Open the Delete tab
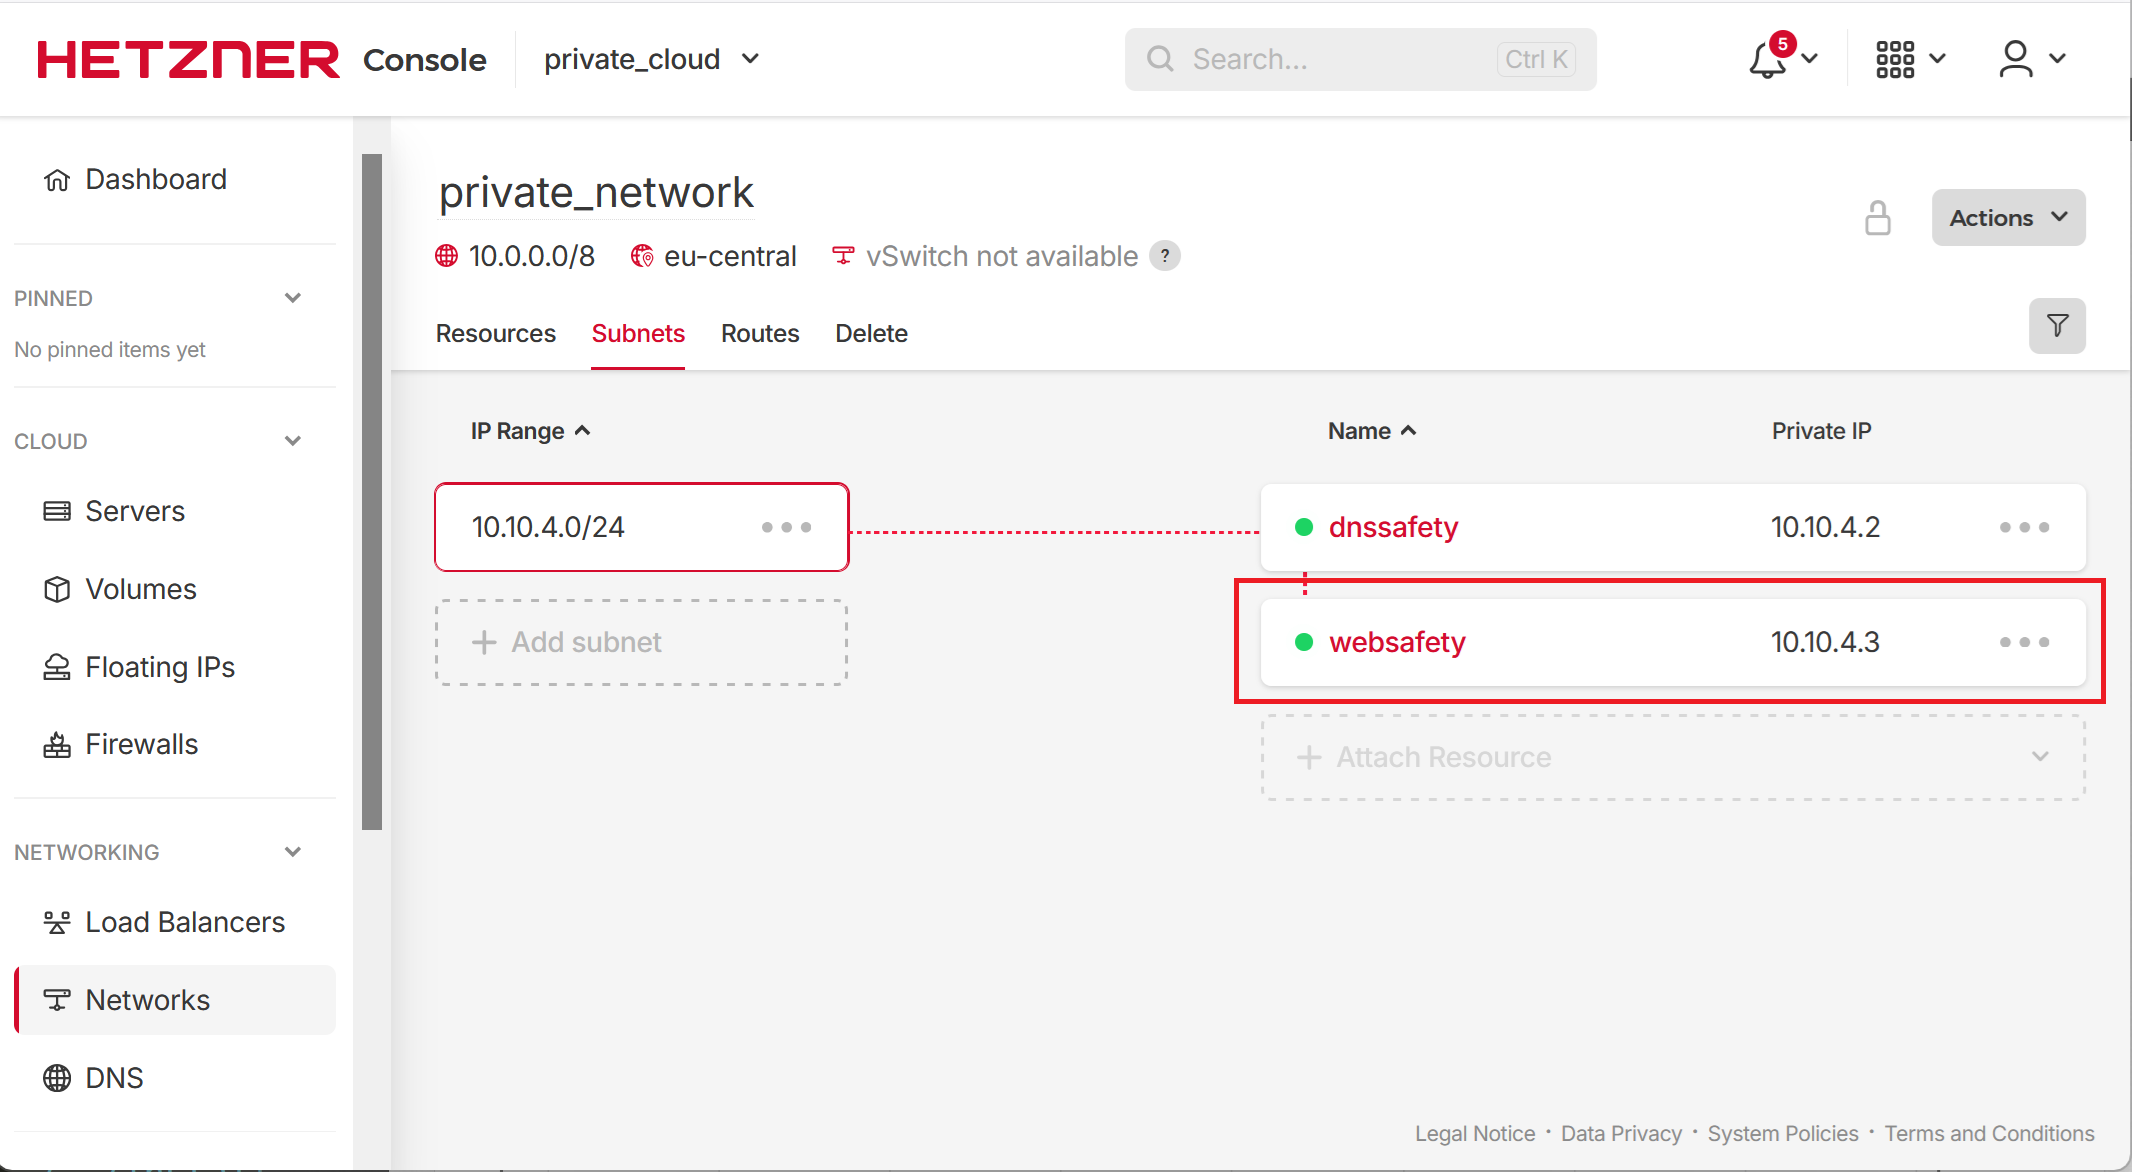The image size is (2132, 1172). (x=871, y=333)
